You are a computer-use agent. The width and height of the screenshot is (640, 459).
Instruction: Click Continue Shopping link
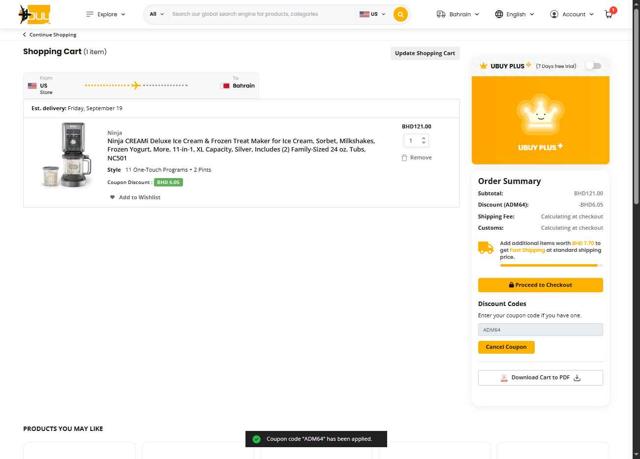(x=49, y=35)
